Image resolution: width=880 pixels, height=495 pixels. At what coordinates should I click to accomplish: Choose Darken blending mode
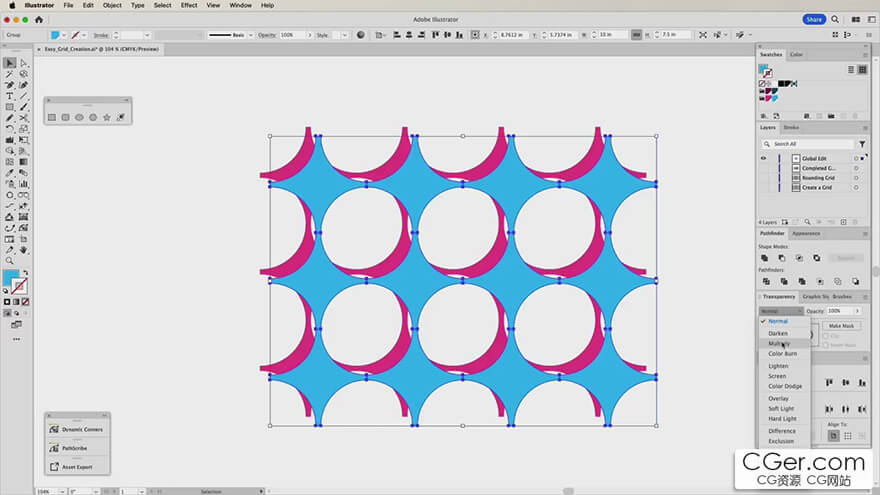point(778,333)
